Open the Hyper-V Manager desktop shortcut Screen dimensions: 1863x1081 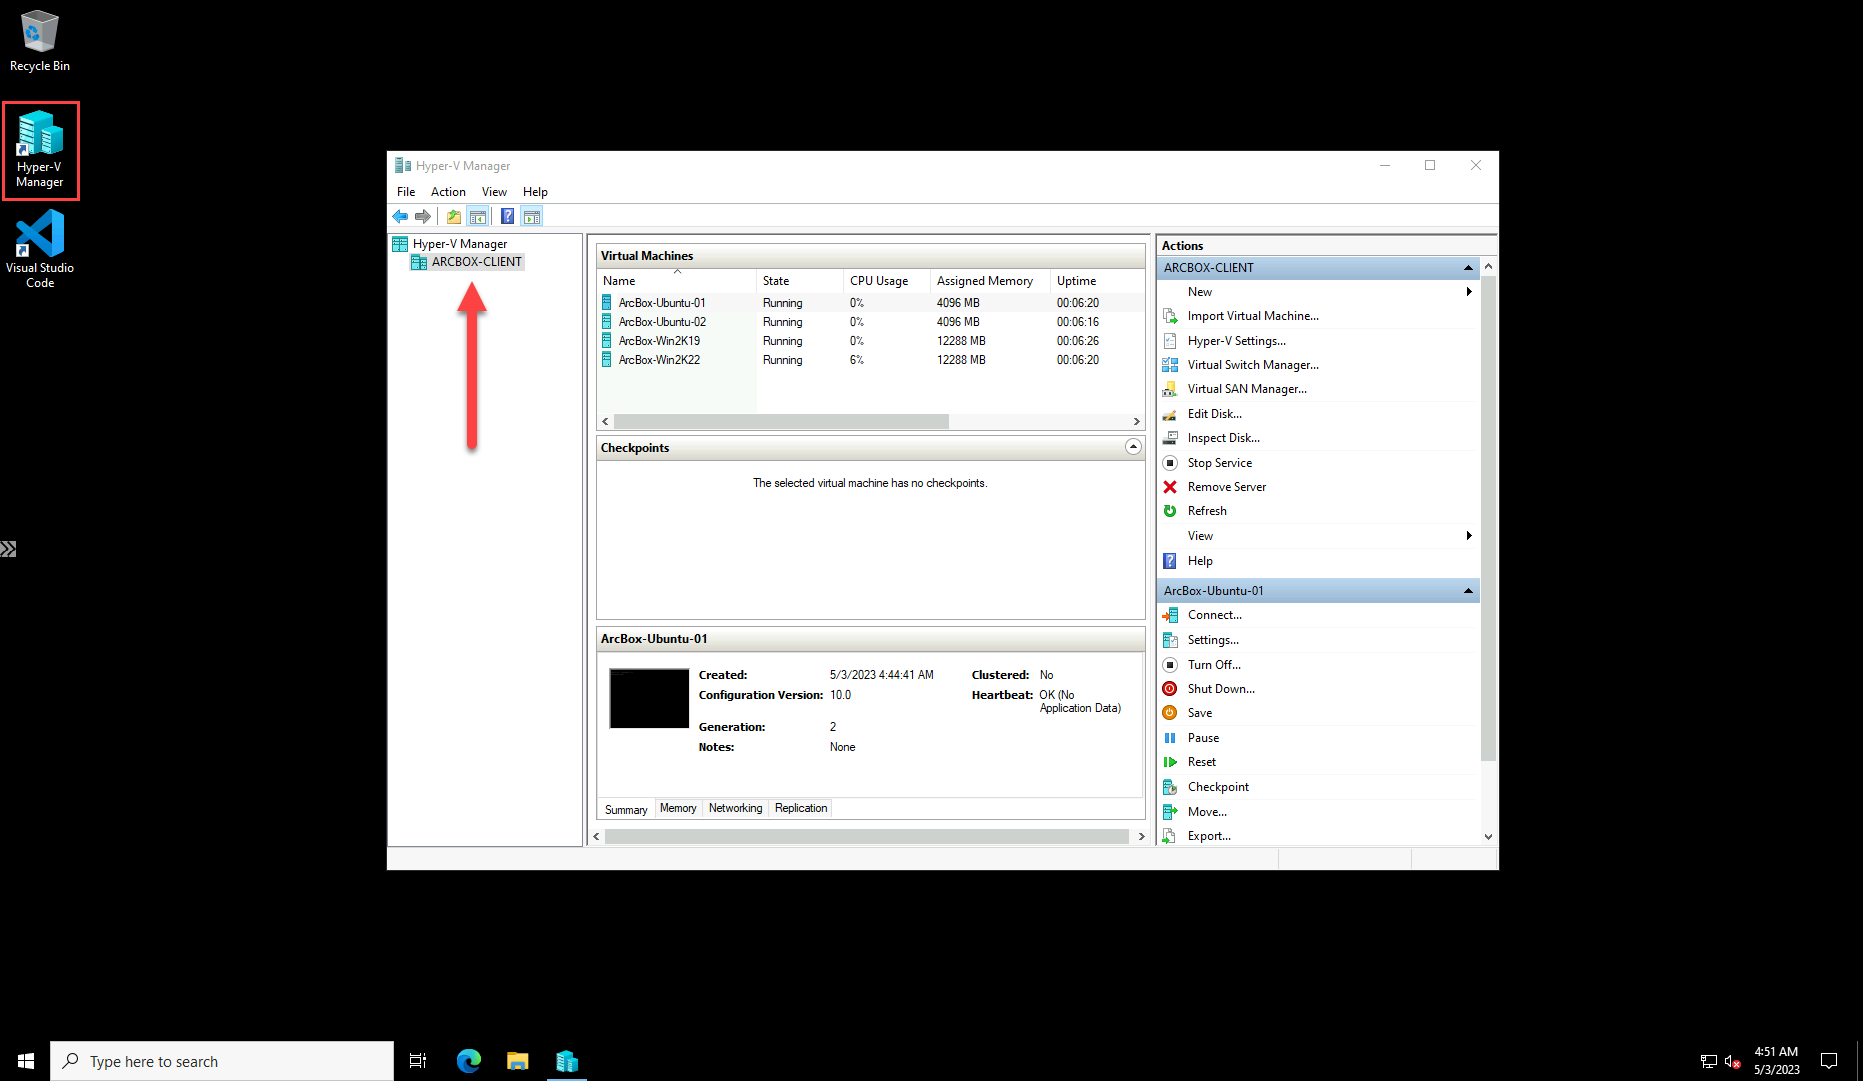(x=40, y=150)
